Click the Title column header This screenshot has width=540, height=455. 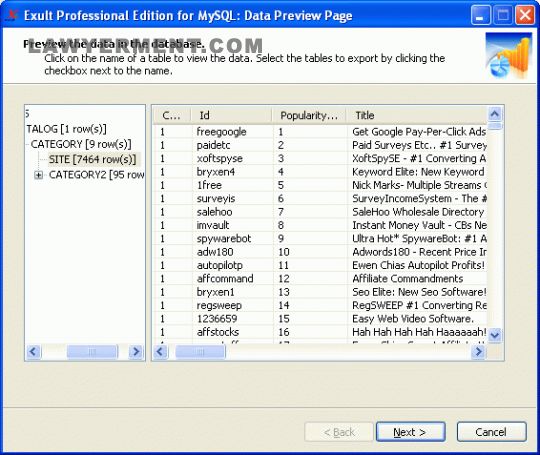point(417,115)
